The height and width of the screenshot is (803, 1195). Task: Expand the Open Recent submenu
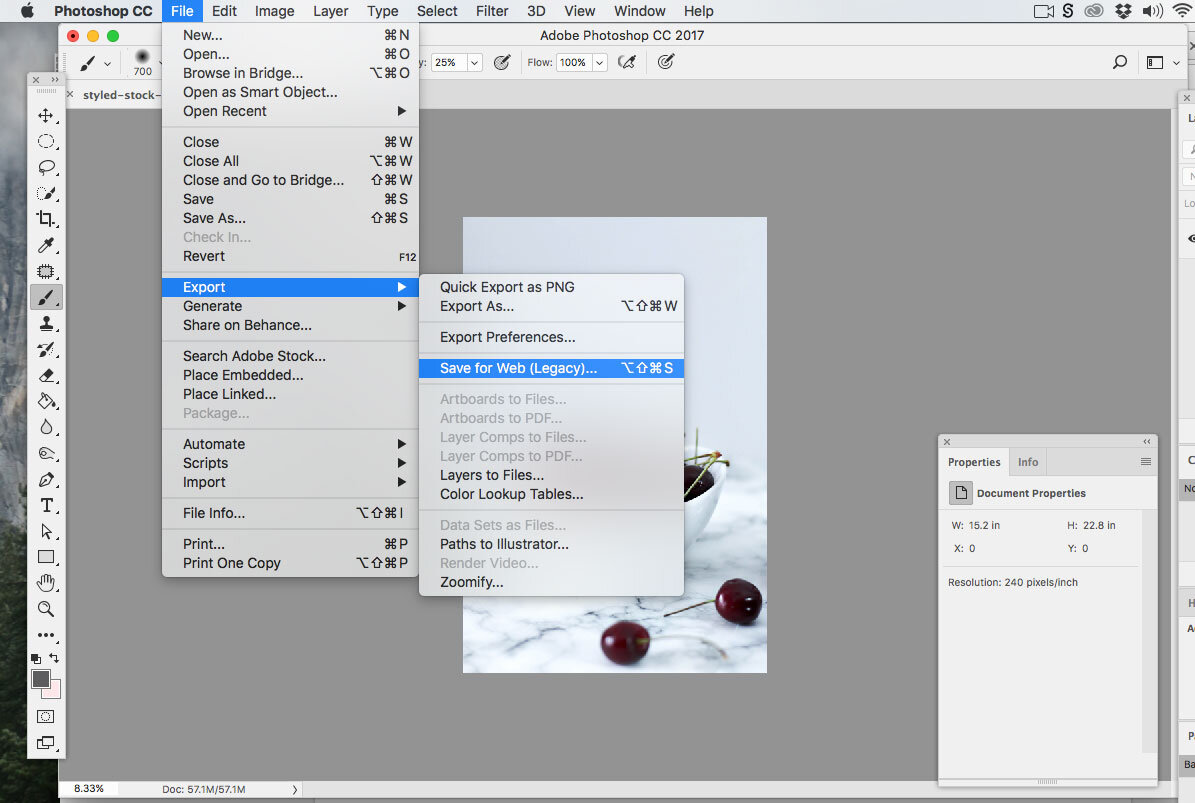[402, 111]
